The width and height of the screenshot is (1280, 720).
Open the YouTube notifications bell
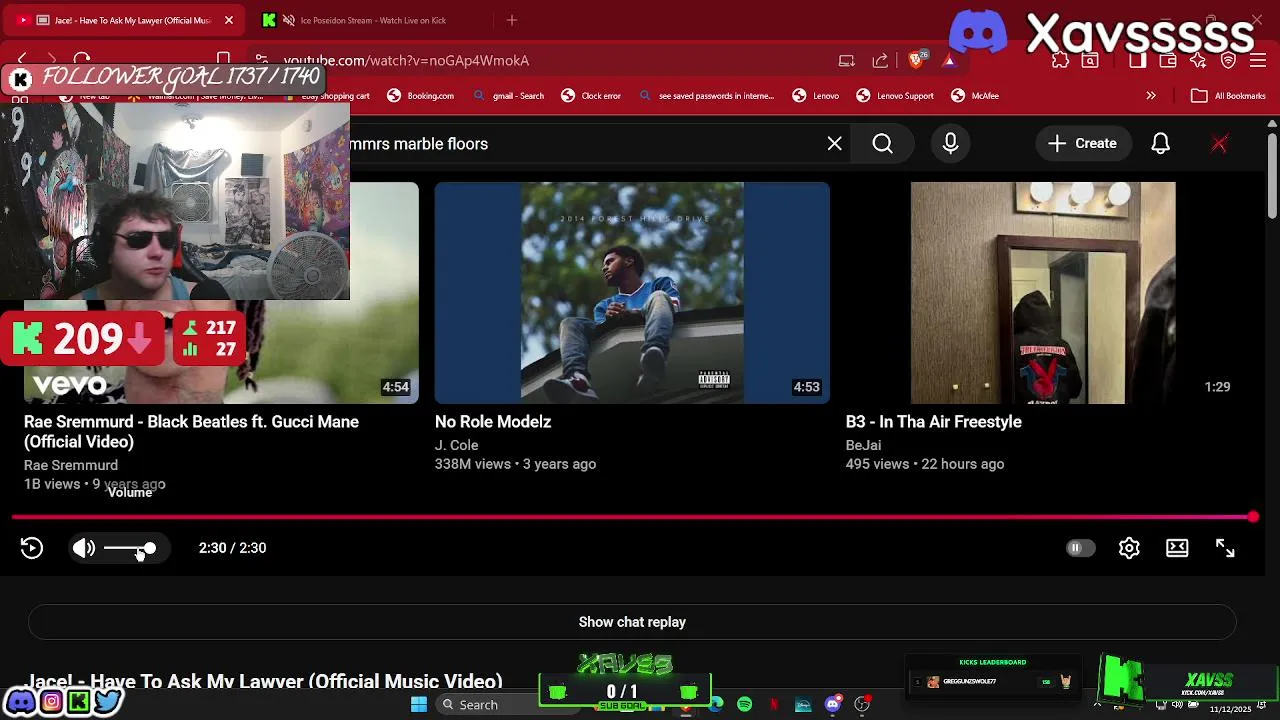(1160, 144)
